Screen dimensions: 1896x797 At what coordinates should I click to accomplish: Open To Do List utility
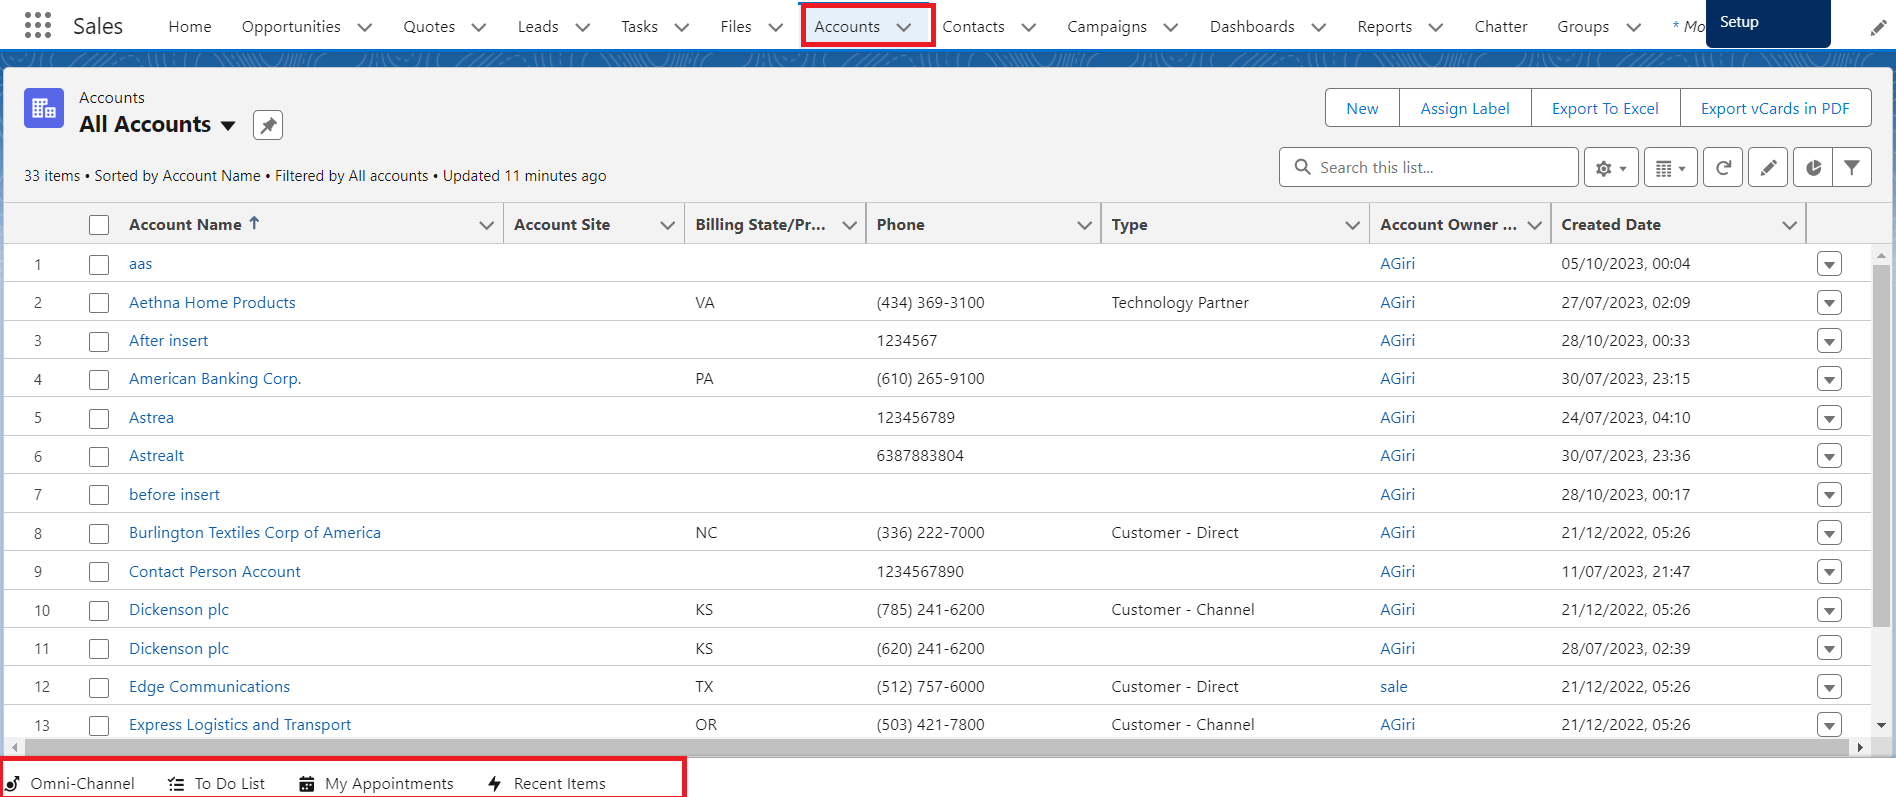[217, 783]
